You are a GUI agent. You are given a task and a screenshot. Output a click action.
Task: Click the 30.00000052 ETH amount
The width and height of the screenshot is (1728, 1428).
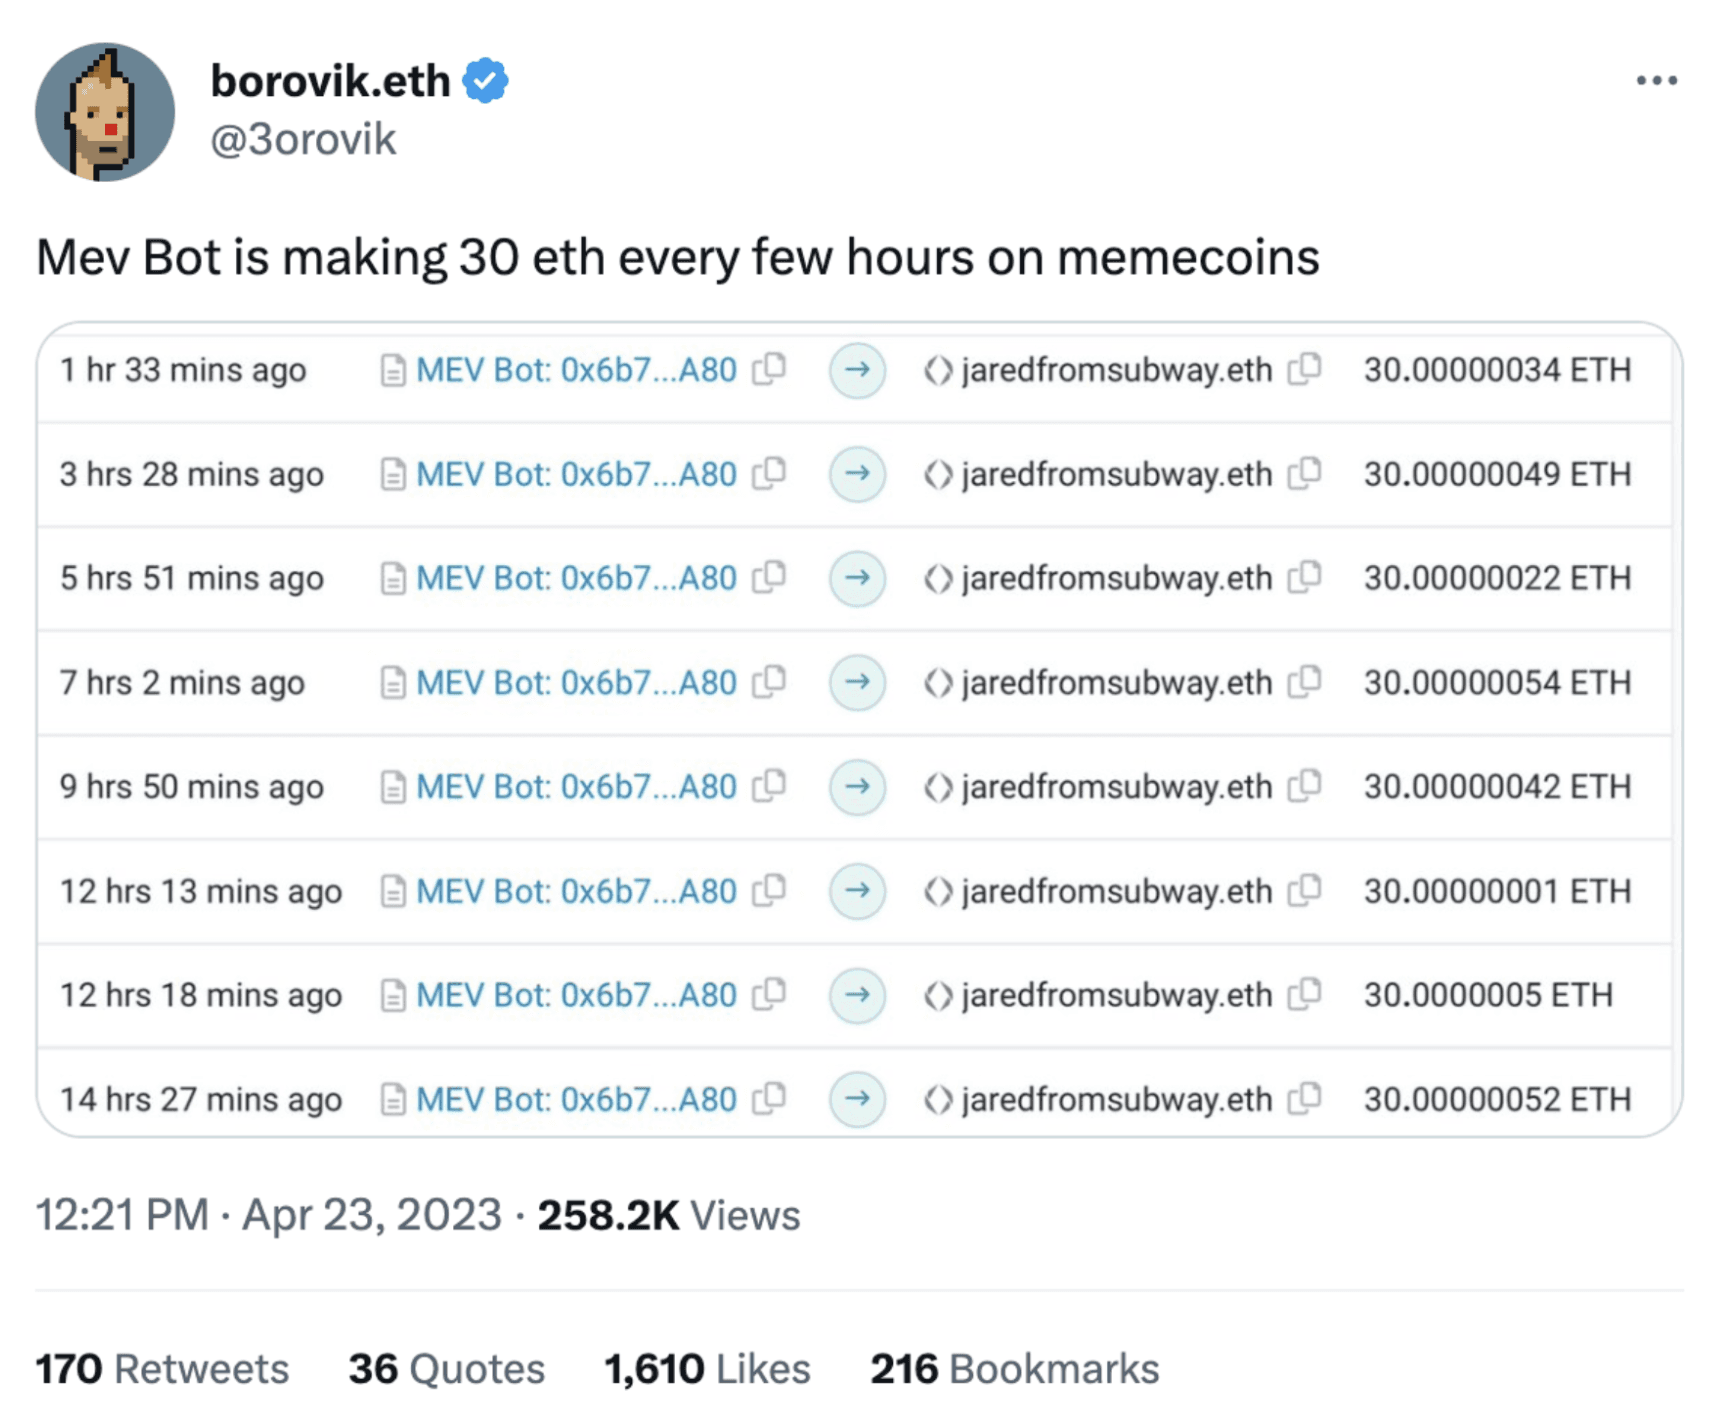[x=1497, y=1099]
